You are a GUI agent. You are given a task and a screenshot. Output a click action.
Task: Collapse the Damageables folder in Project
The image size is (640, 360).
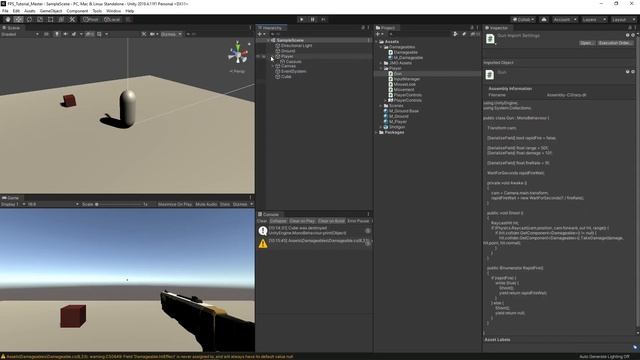tap(381, 47)
